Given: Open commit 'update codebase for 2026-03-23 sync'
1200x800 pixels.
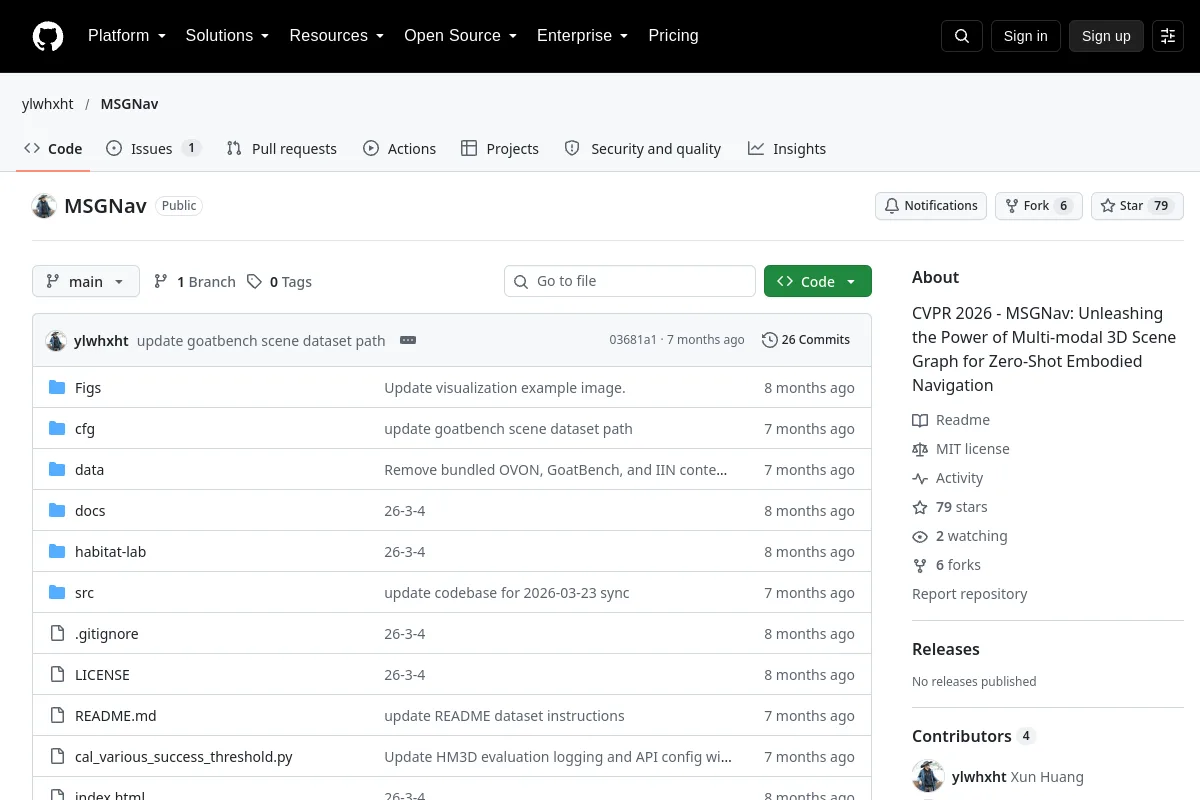Looking at the screenshot, I should click(x=507, y=593).
